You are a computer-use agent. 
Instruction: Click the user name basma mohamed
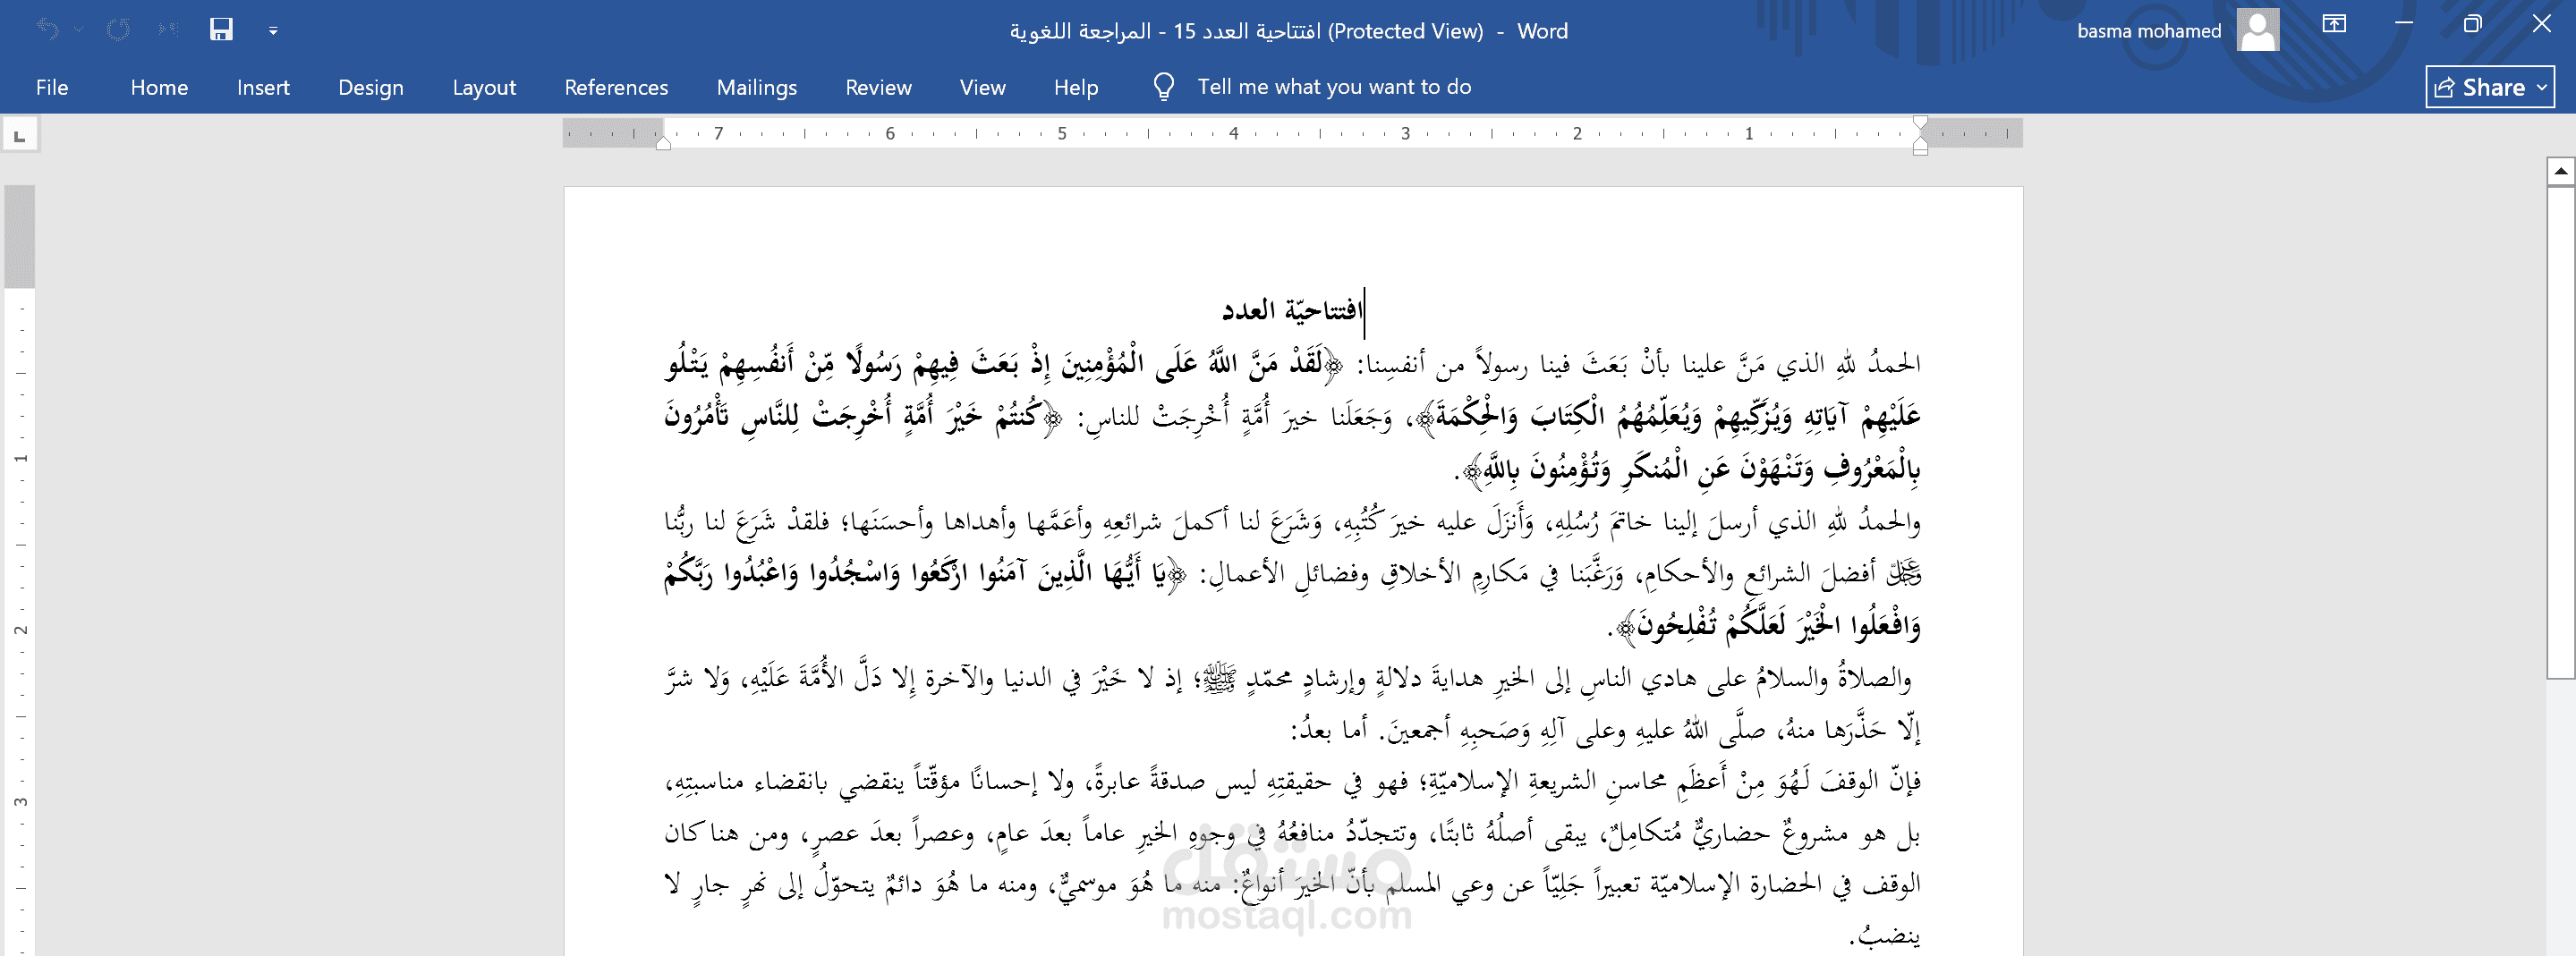(2149, 31)
